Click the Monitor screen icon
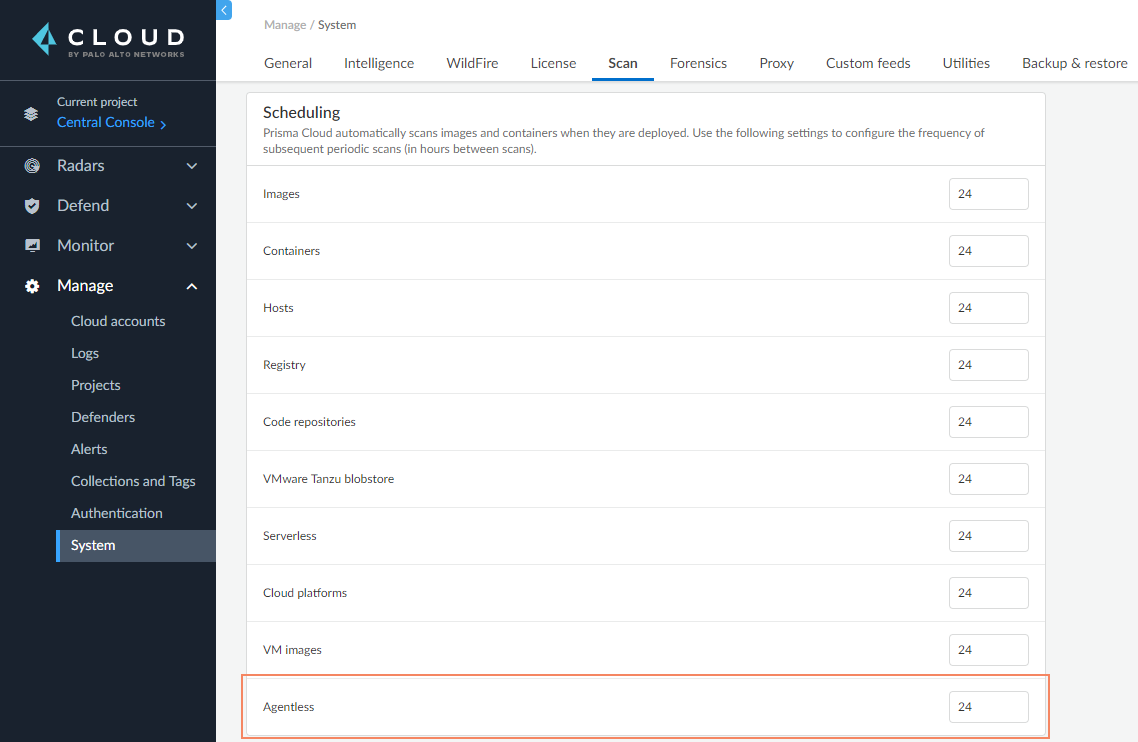 tap(32, 245)
